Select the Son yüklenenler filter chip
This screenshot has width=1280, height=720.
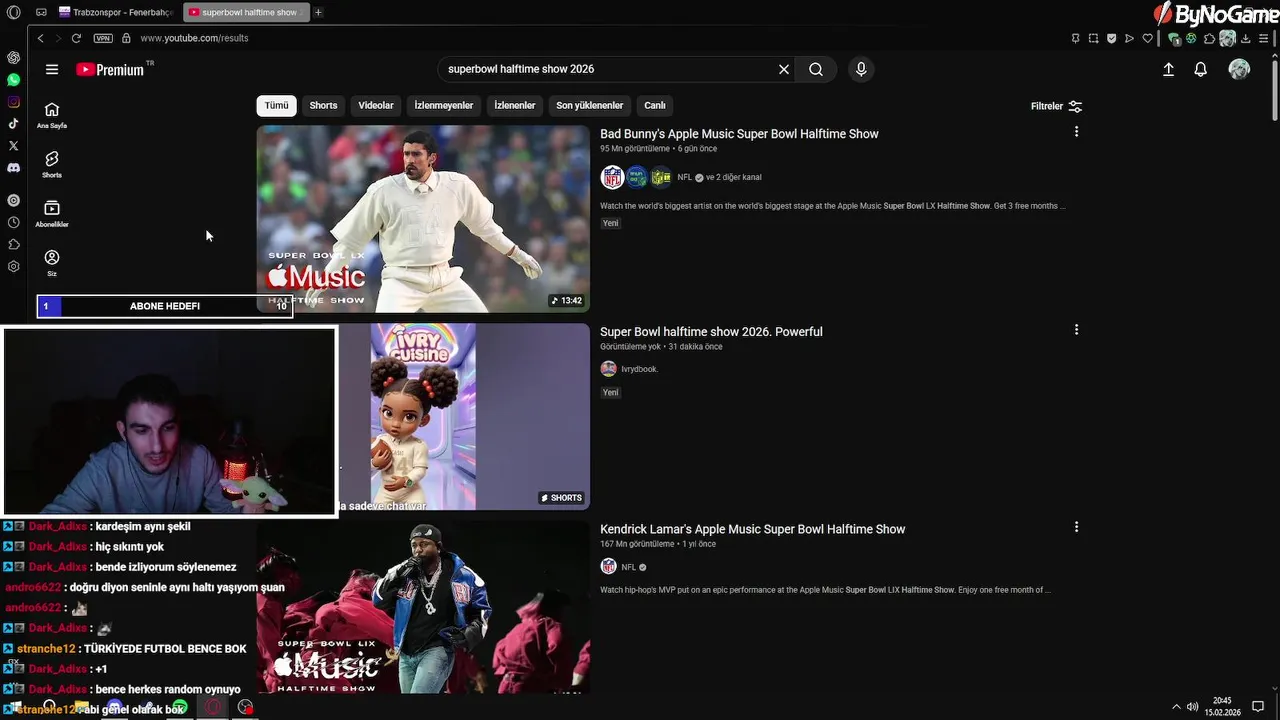[590, 105]
